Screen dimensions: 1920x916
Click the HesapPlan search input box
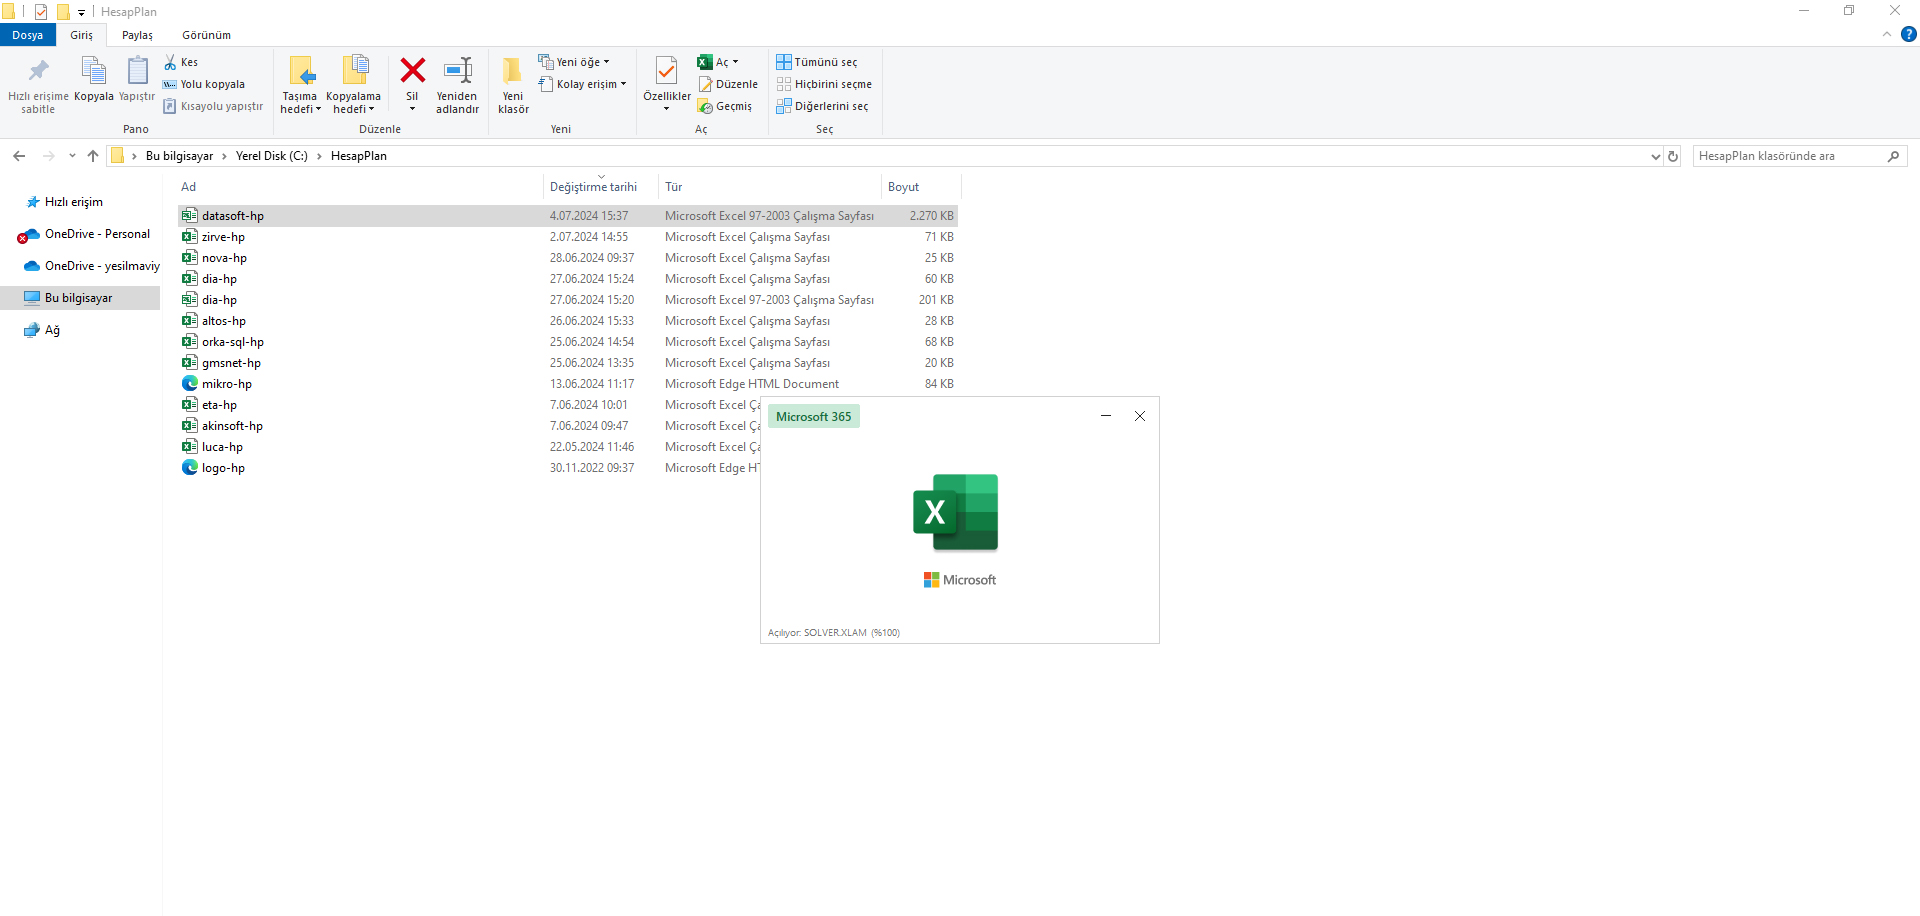click(1788, 156)
